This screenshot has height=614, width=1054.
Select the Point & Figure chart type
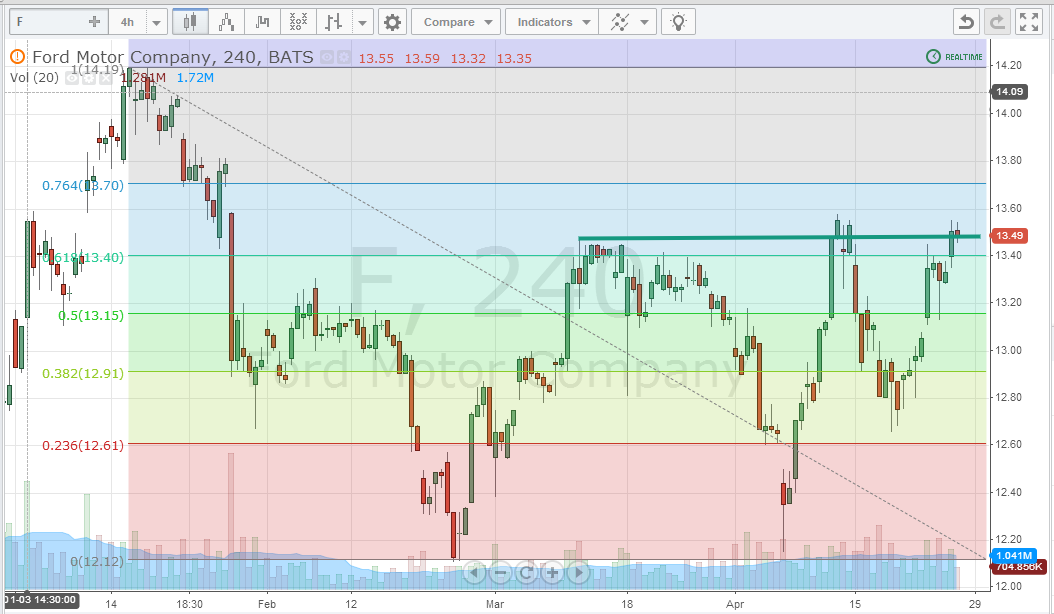pos(298,22)
